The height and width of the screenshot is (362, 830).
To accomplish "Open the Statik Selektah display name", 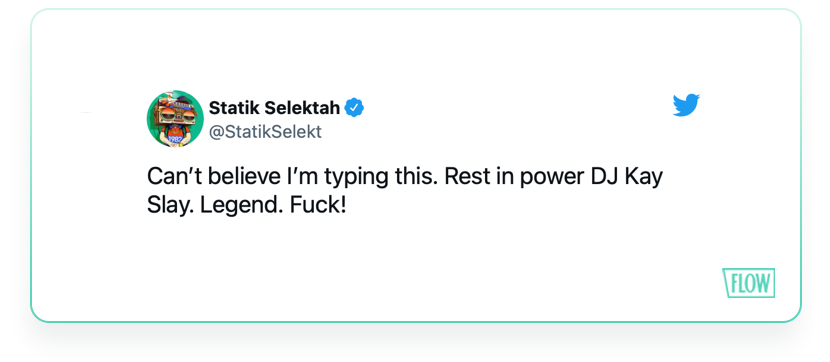I will pos(274,108).
